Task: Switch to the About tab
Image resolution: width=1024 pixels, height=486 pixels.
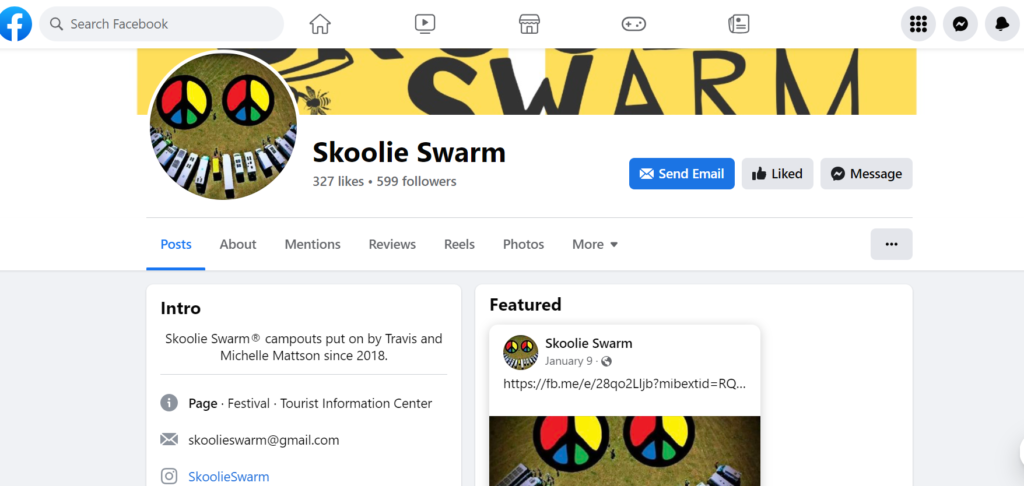Action: coord(238,244)
